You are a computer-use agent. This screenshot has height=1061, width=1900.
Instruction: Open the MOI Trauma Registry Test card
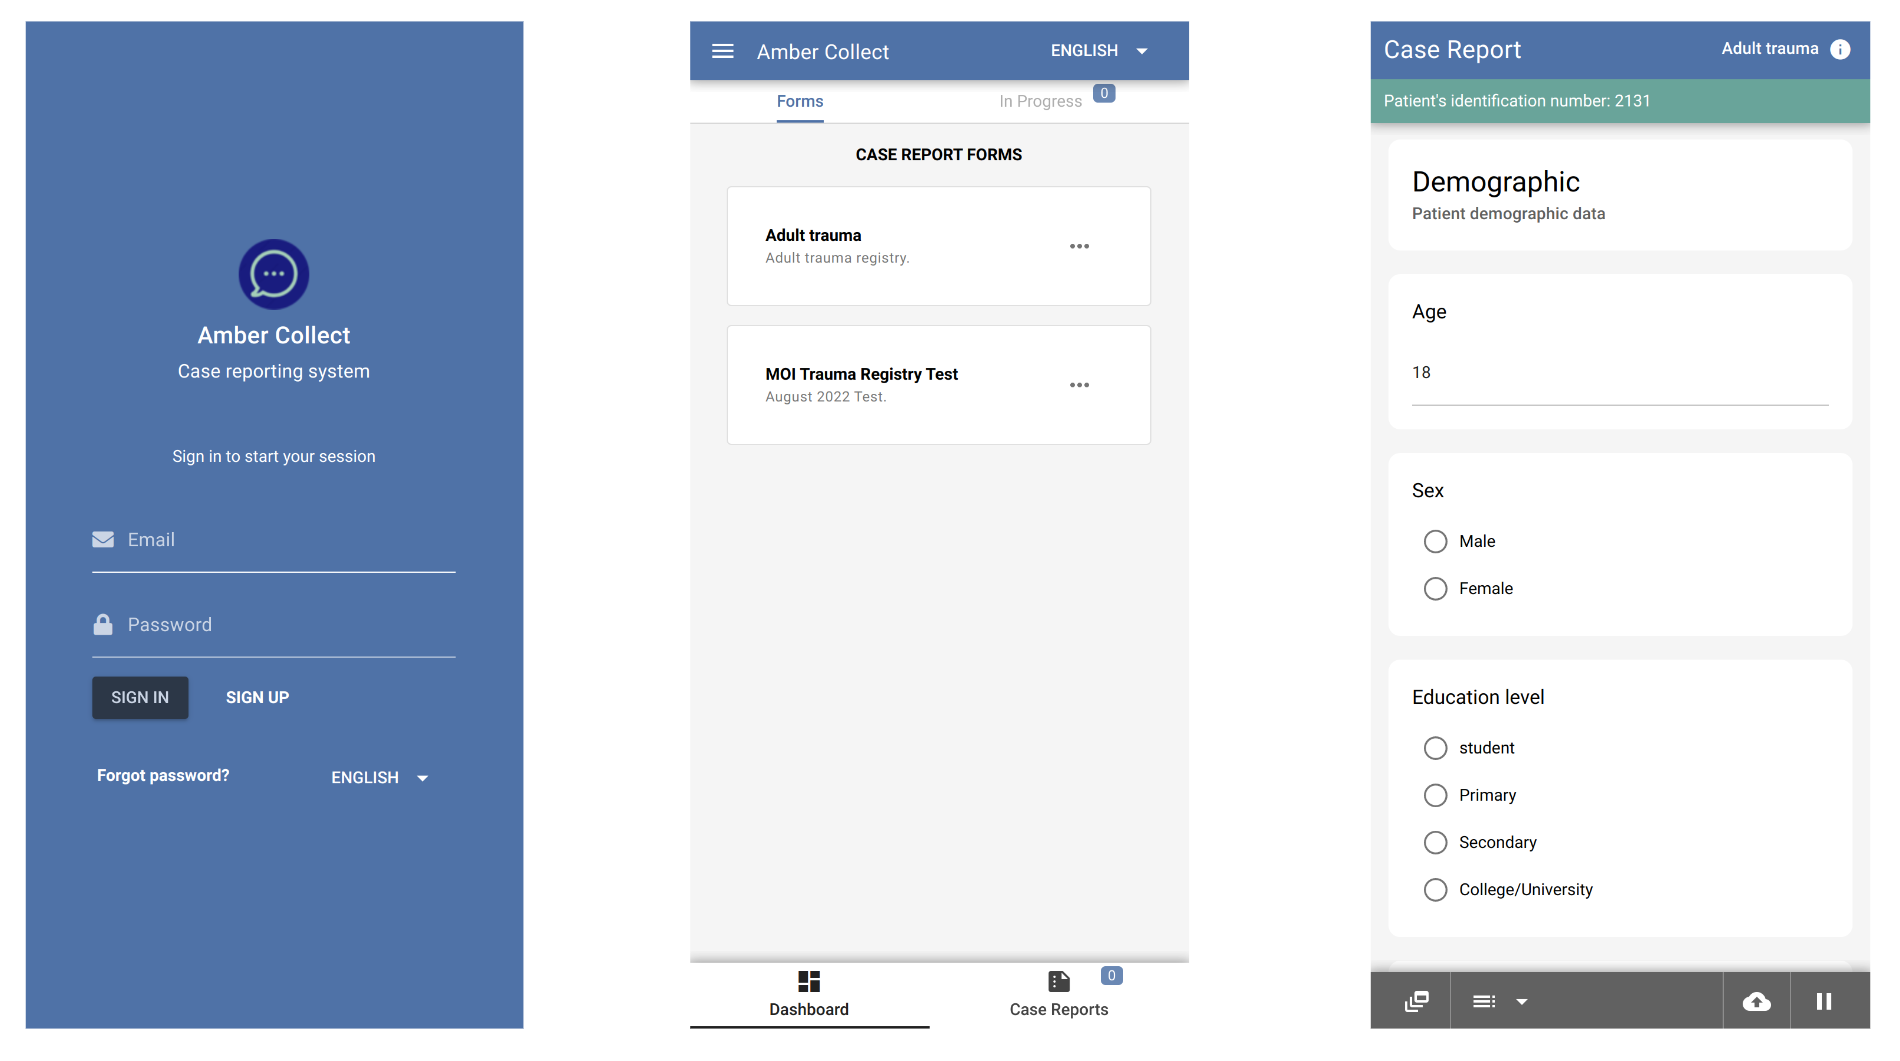tap(938, 385)
